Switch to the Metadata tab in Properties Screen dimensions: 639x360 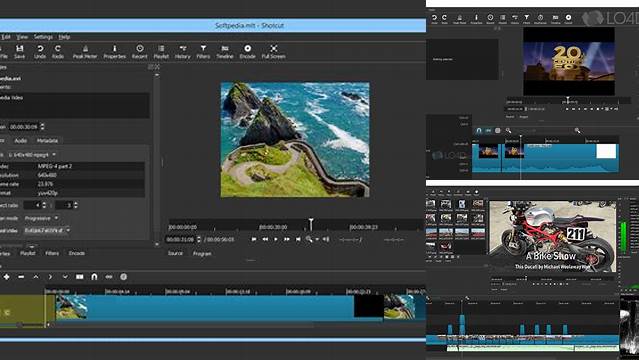coord(47,141)
